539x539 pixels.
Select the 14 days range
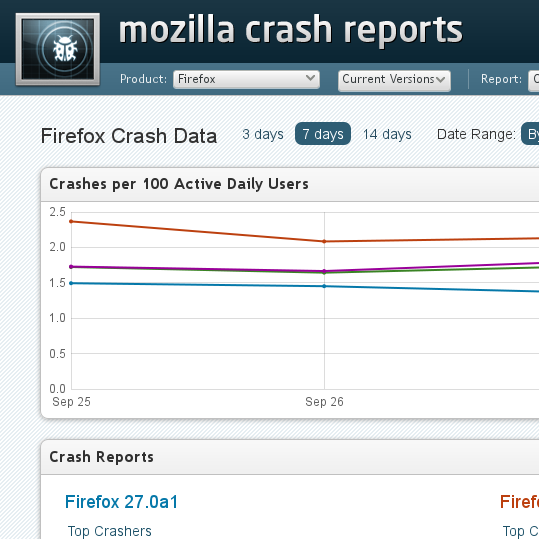[x=387, y=134]
